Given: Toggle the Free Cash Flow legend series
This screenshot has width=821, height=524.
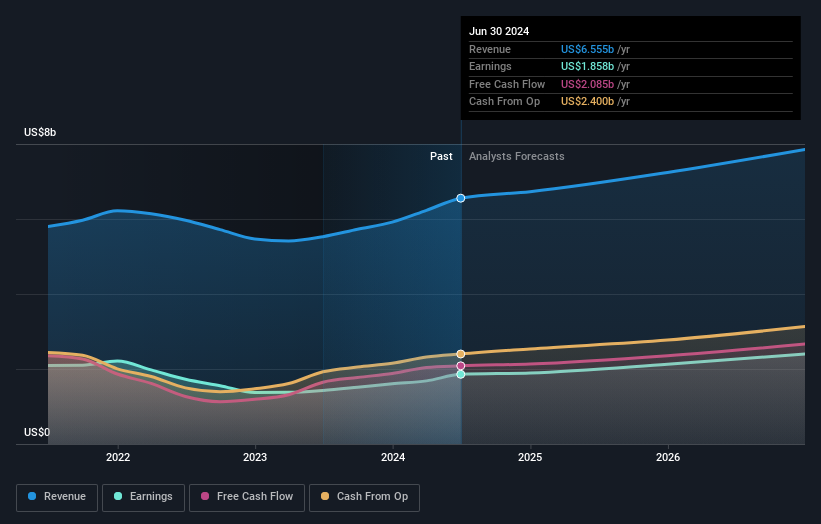Looking at the screenshot, I should 247,497.
